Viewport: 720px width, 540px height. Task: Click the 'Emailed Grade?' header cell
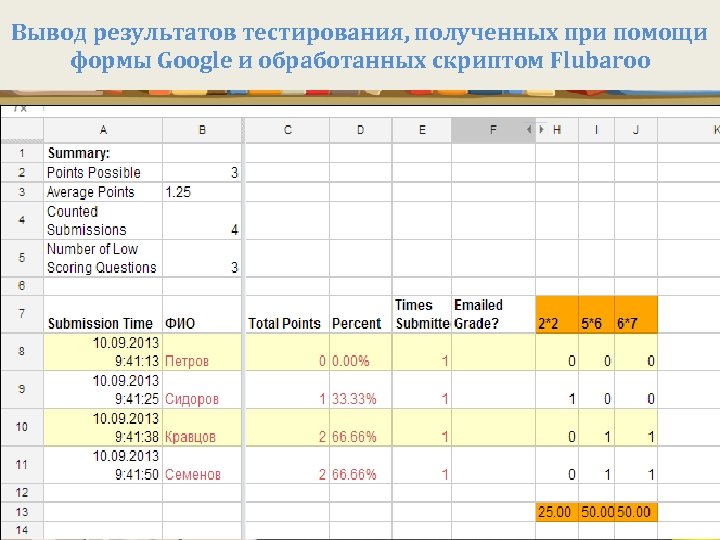[493, 315]
